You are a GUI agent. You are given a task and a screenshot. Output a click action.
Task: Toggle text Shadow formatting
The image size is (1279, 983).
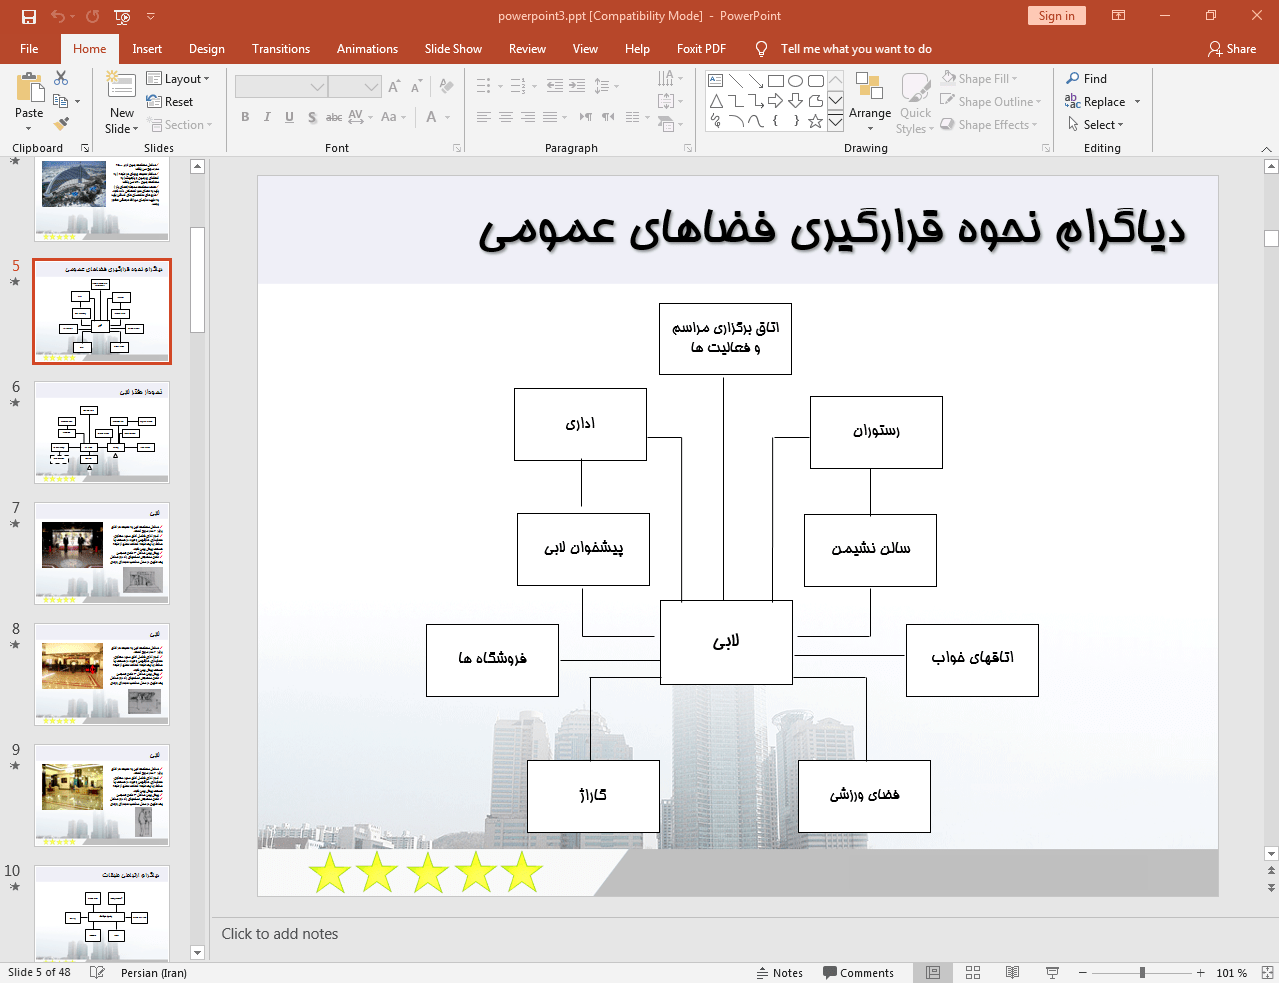click(312, 117)
